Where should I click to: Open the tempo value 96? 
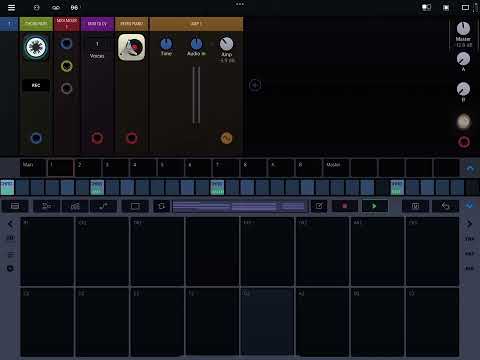74,7
